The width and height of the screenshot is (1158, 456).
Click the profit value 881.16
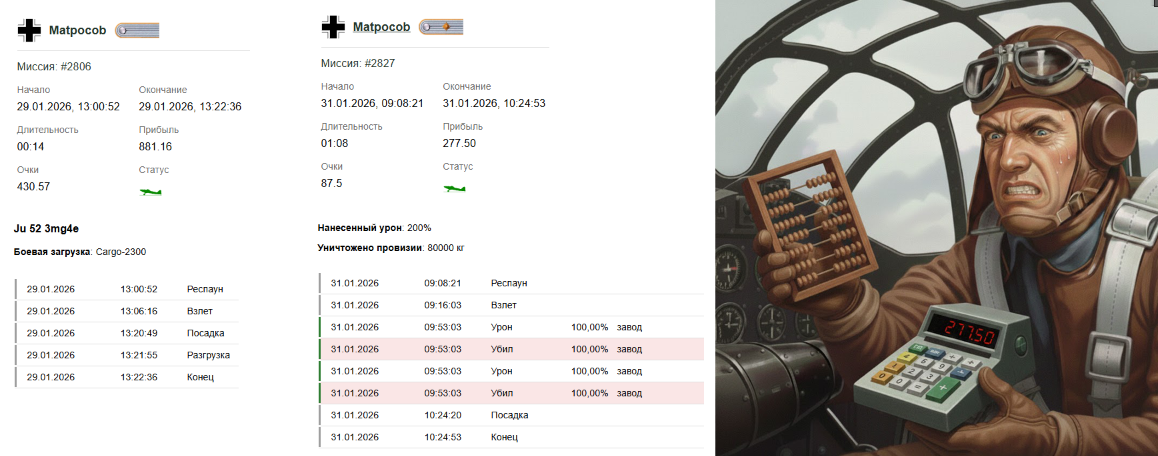click(155, 146)
